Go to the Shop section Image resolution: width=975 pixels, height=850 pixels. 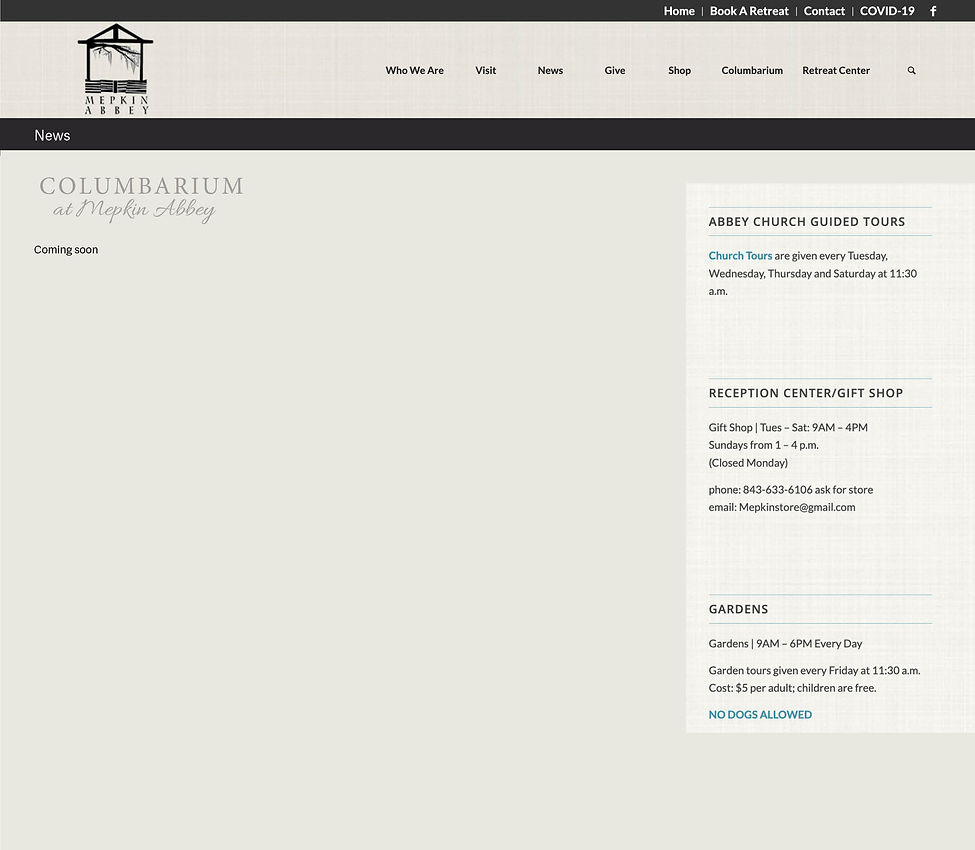click(679, 70)
